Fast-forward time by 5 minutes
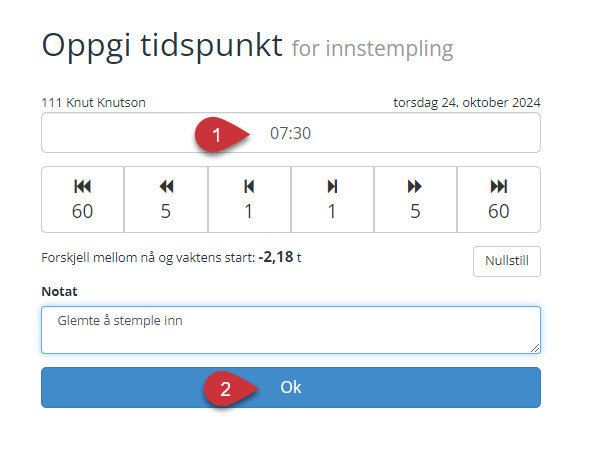This screenshot has width=593, height=456. tap(415, 199)
